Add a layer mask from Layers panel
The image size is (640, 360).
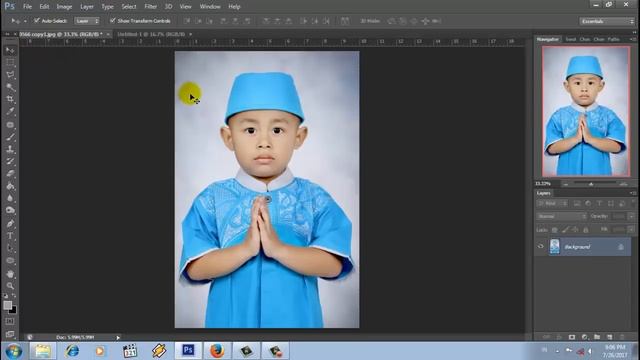[572, 337]
